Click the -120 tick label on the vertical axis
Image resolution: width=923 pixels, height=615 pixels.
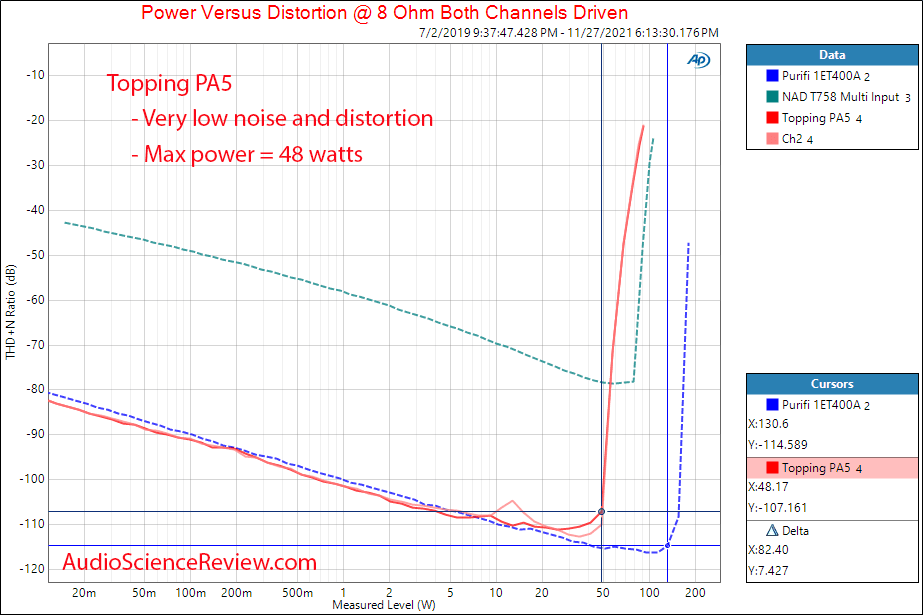[x=32, y=569]
